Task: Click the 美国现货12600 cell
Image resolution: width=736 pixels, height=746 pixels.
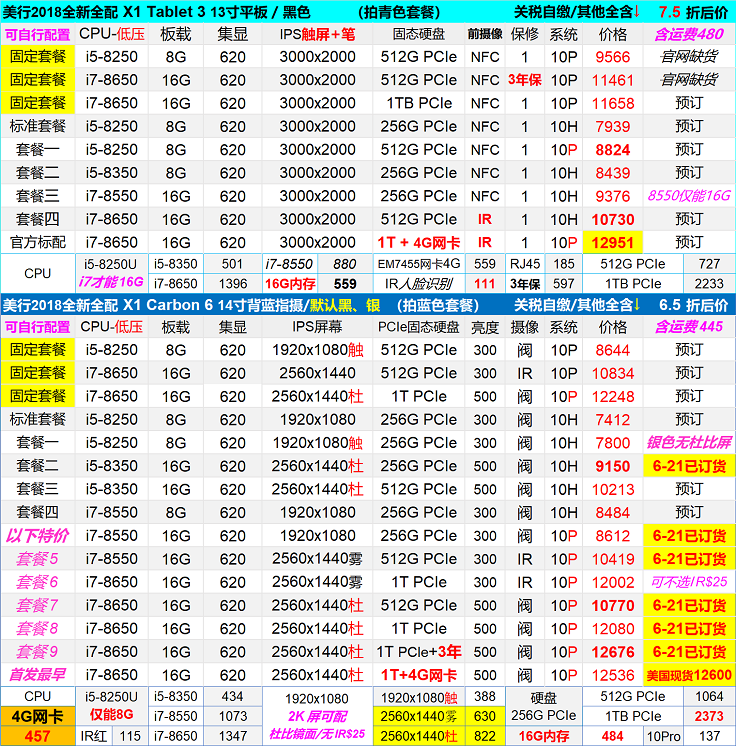Action: [x=688, y=675]
